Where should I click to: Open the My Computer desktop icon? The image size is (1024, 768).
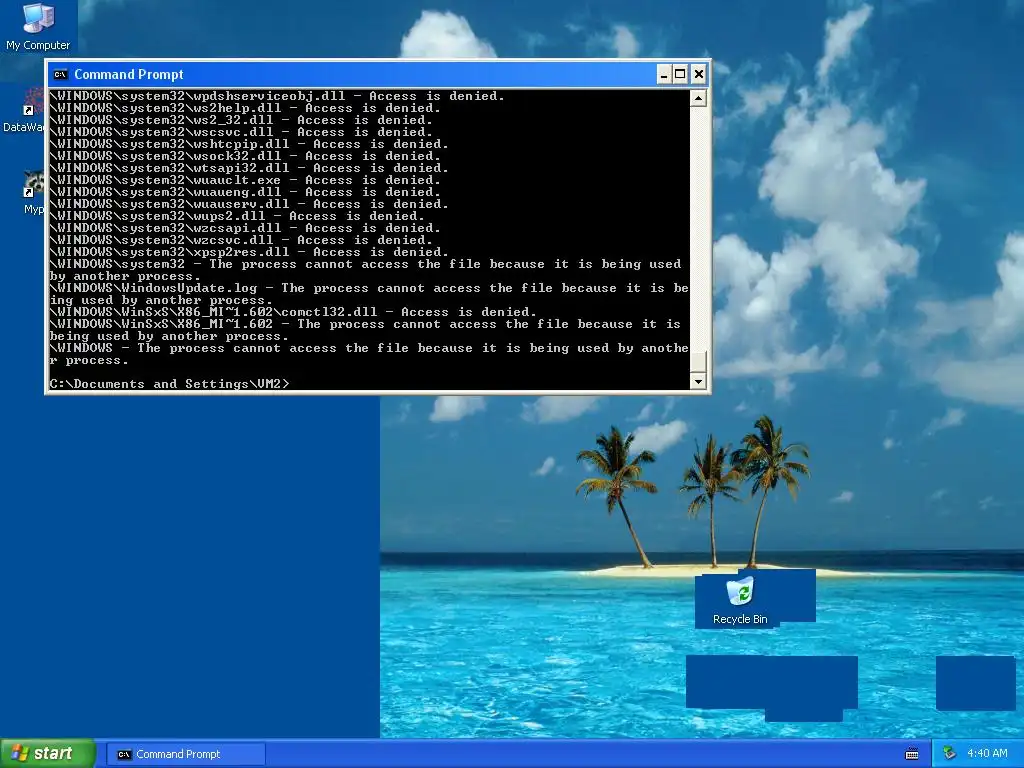[x=38, y=27]
